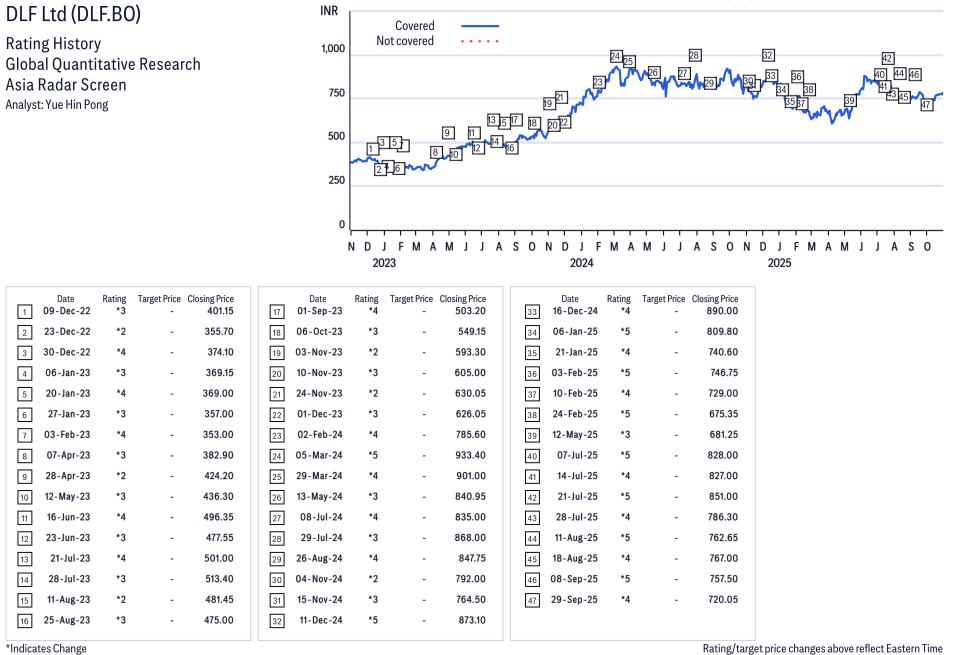Select chart marker 42 on the chart
This screenshot has height=655, width=954.
[887, 58]
